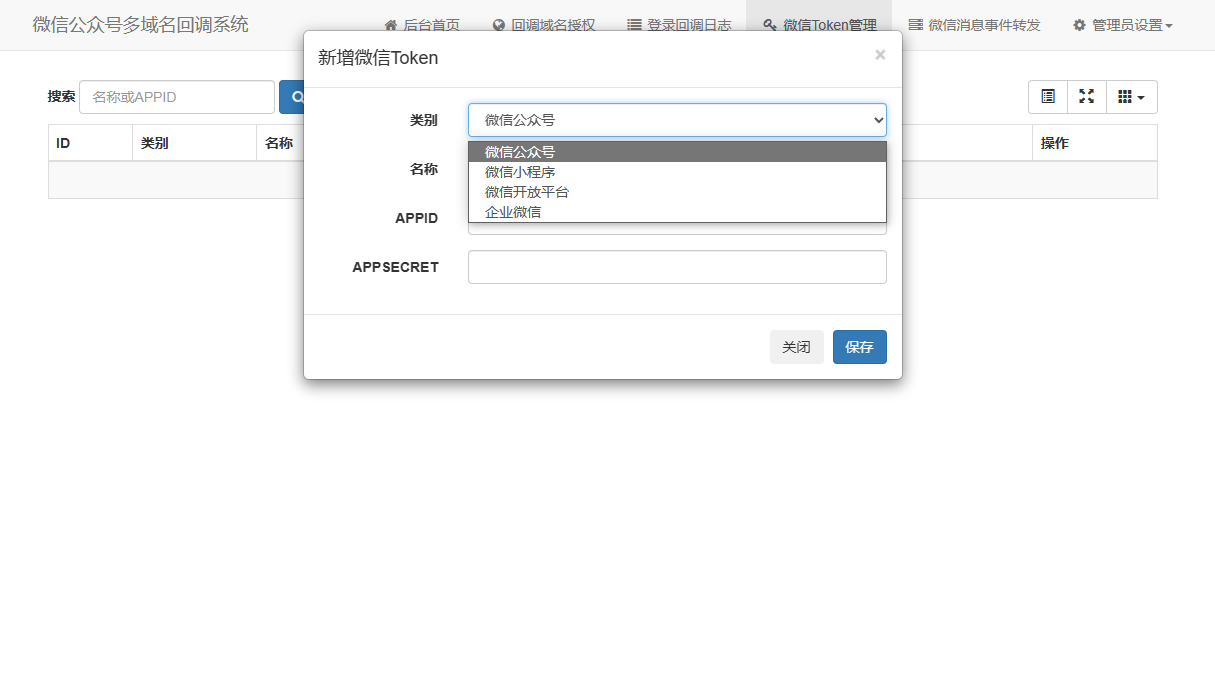Click the 关闭 button in the dialog
1215x682 pixels.
[x=796, y=346]
